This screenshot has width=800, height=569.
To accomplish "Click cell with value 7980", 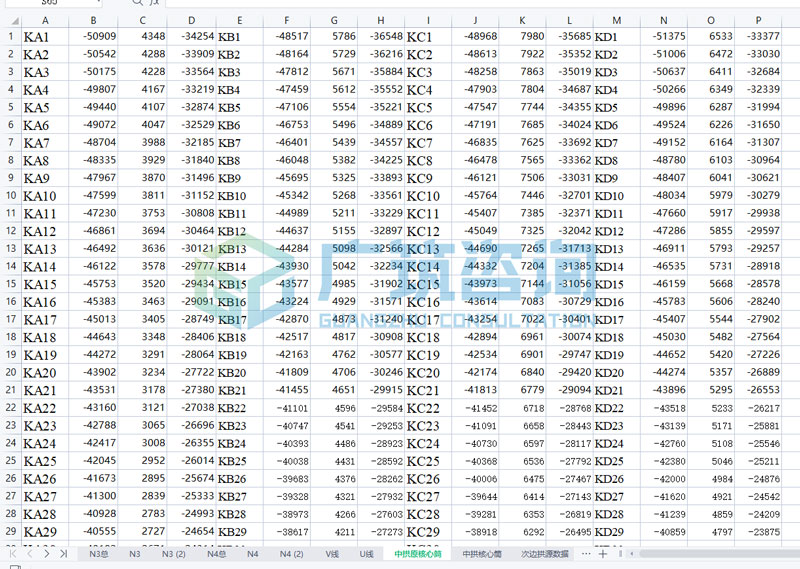I will [522, 37].
